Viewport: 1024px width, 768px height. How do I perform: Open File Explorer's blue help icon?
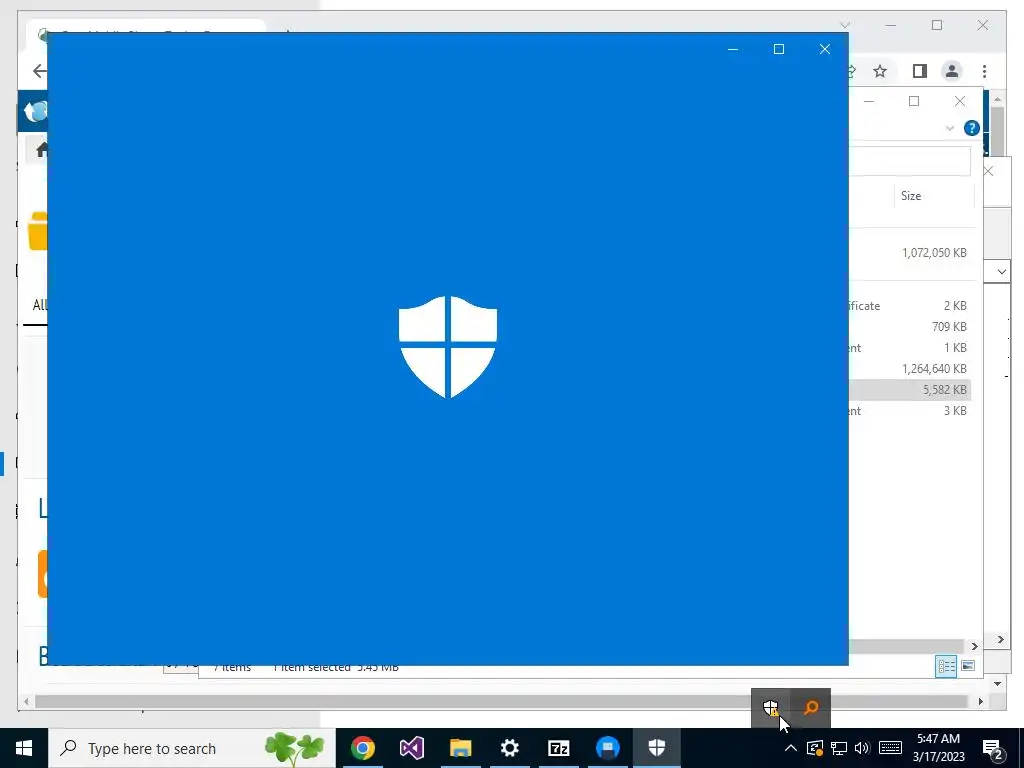click(972, 128)
